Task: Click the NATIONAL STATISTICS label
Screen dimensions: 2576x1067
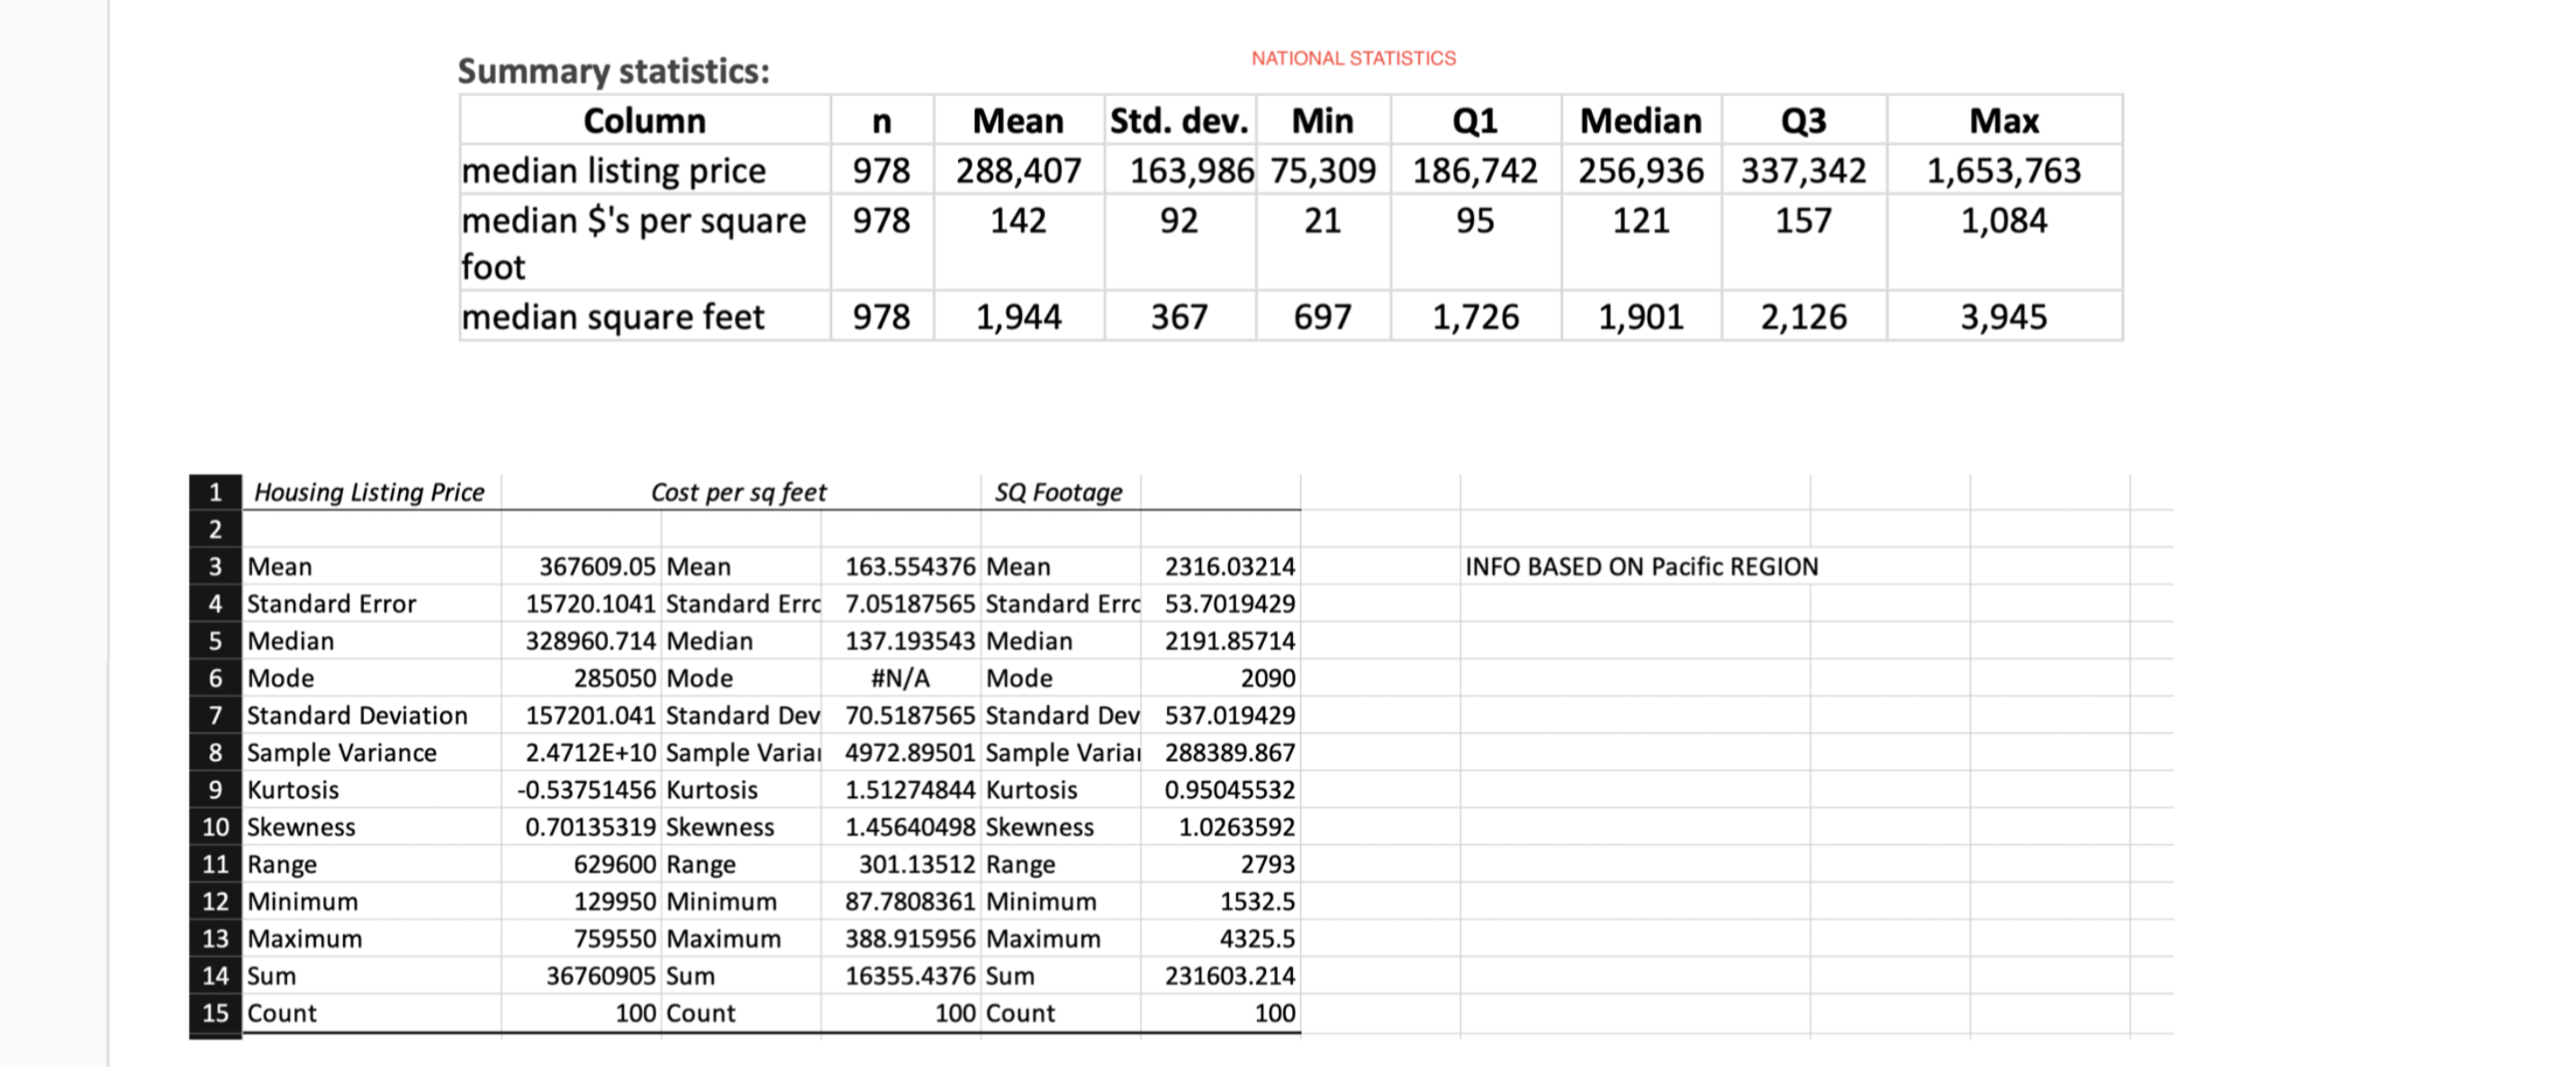Action: 1352,57
